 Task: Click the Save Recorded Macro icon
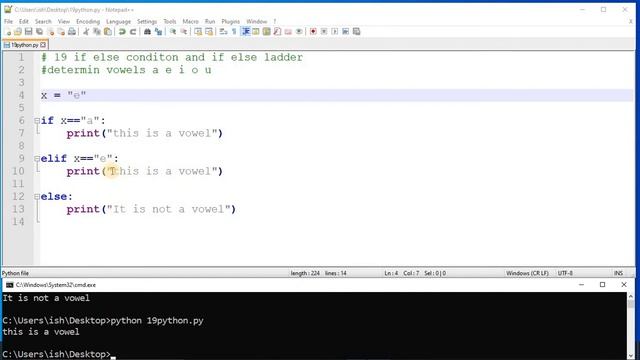coord(357,32)
